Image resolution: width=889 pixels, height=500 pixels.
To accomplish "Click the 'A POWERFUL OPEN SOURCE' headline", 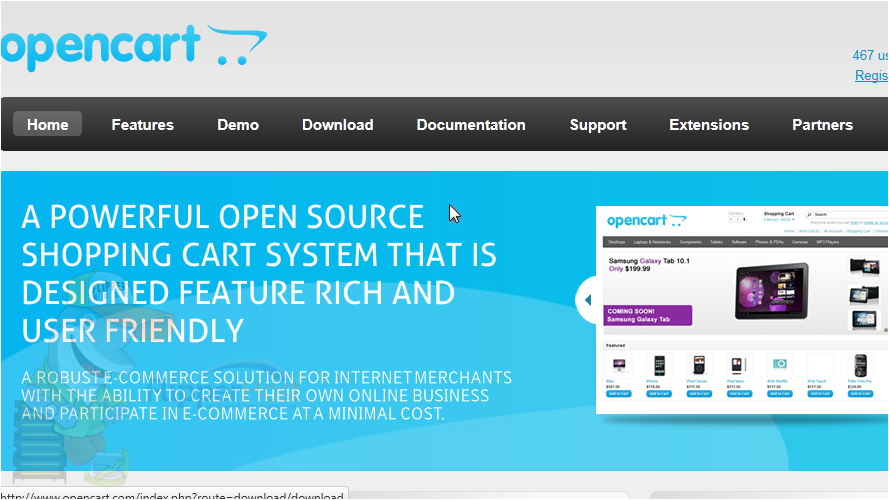I will 259,273.
